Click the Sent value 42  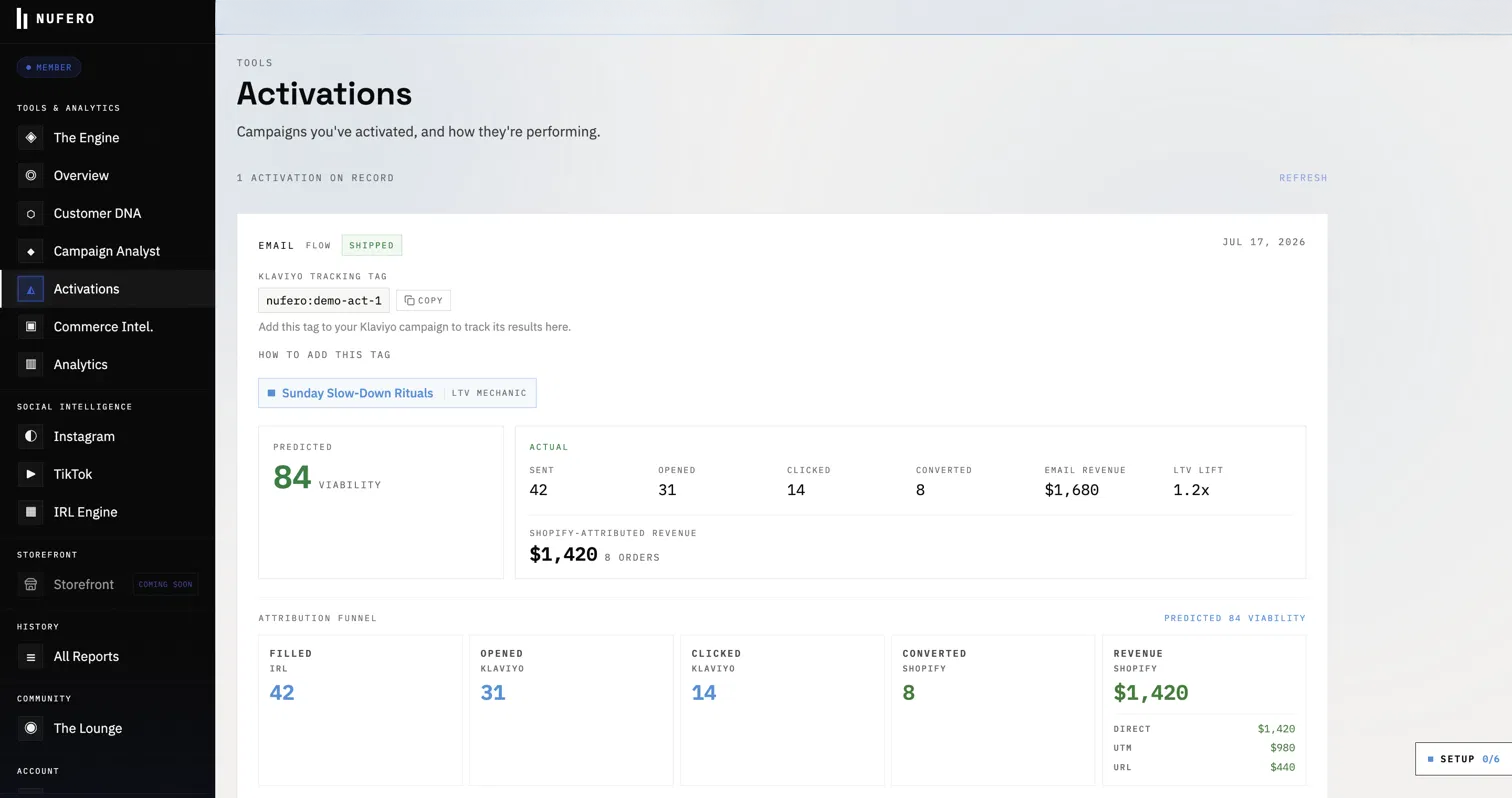(538, 490)
